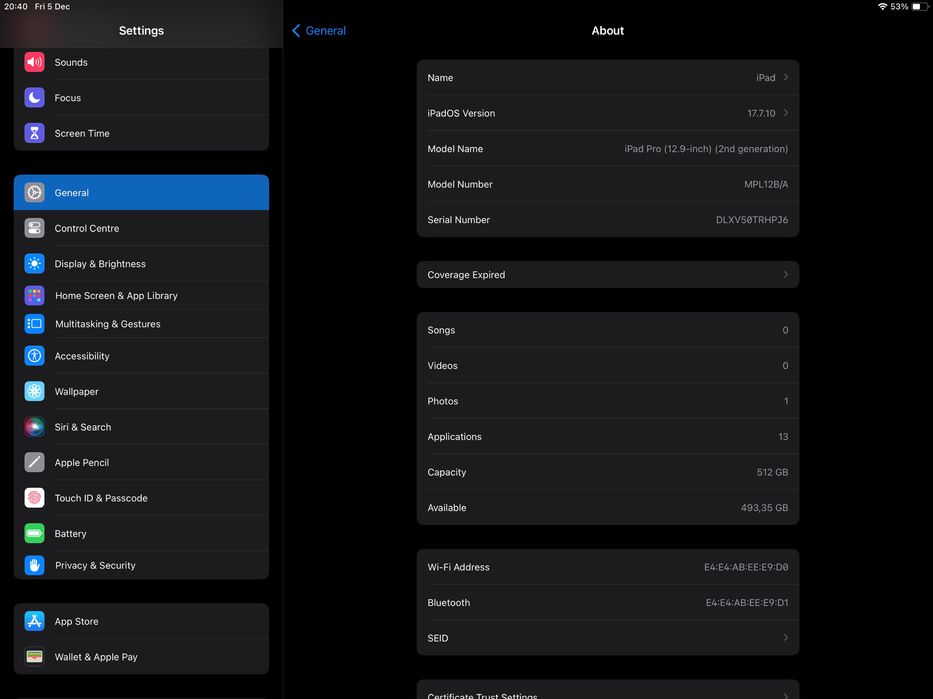This screenshot has height=699, width=933.
Task: Tap the Songs row label
Action: tap(441, 330)
